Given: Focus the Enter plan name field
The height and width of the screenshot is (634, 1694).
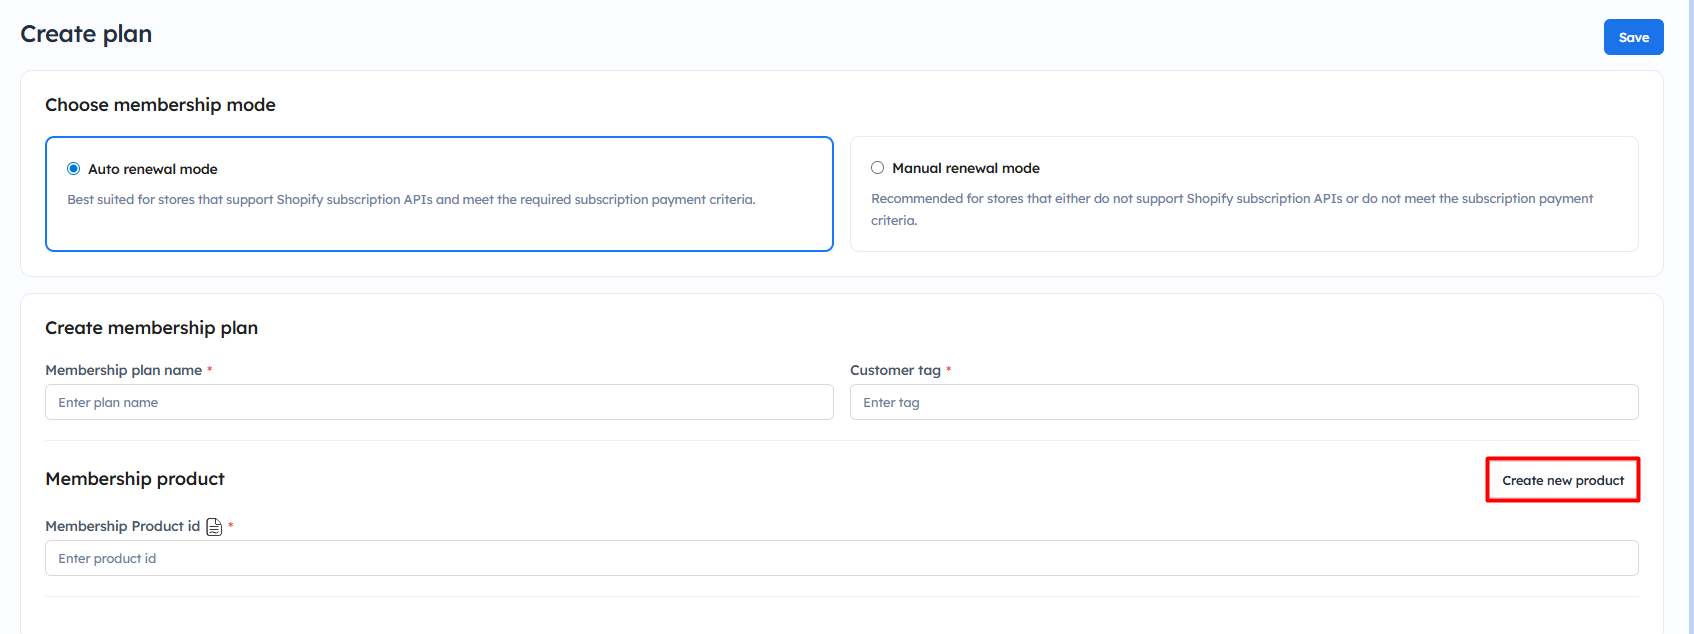Looking at the screenshot, I should (439, 402).
